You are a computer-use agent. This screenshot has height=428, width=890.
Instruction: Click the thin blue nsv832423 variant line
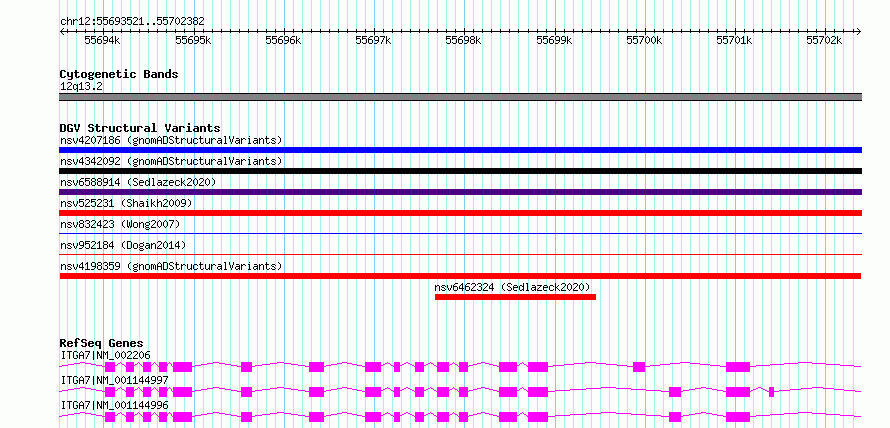pos(460,233)
